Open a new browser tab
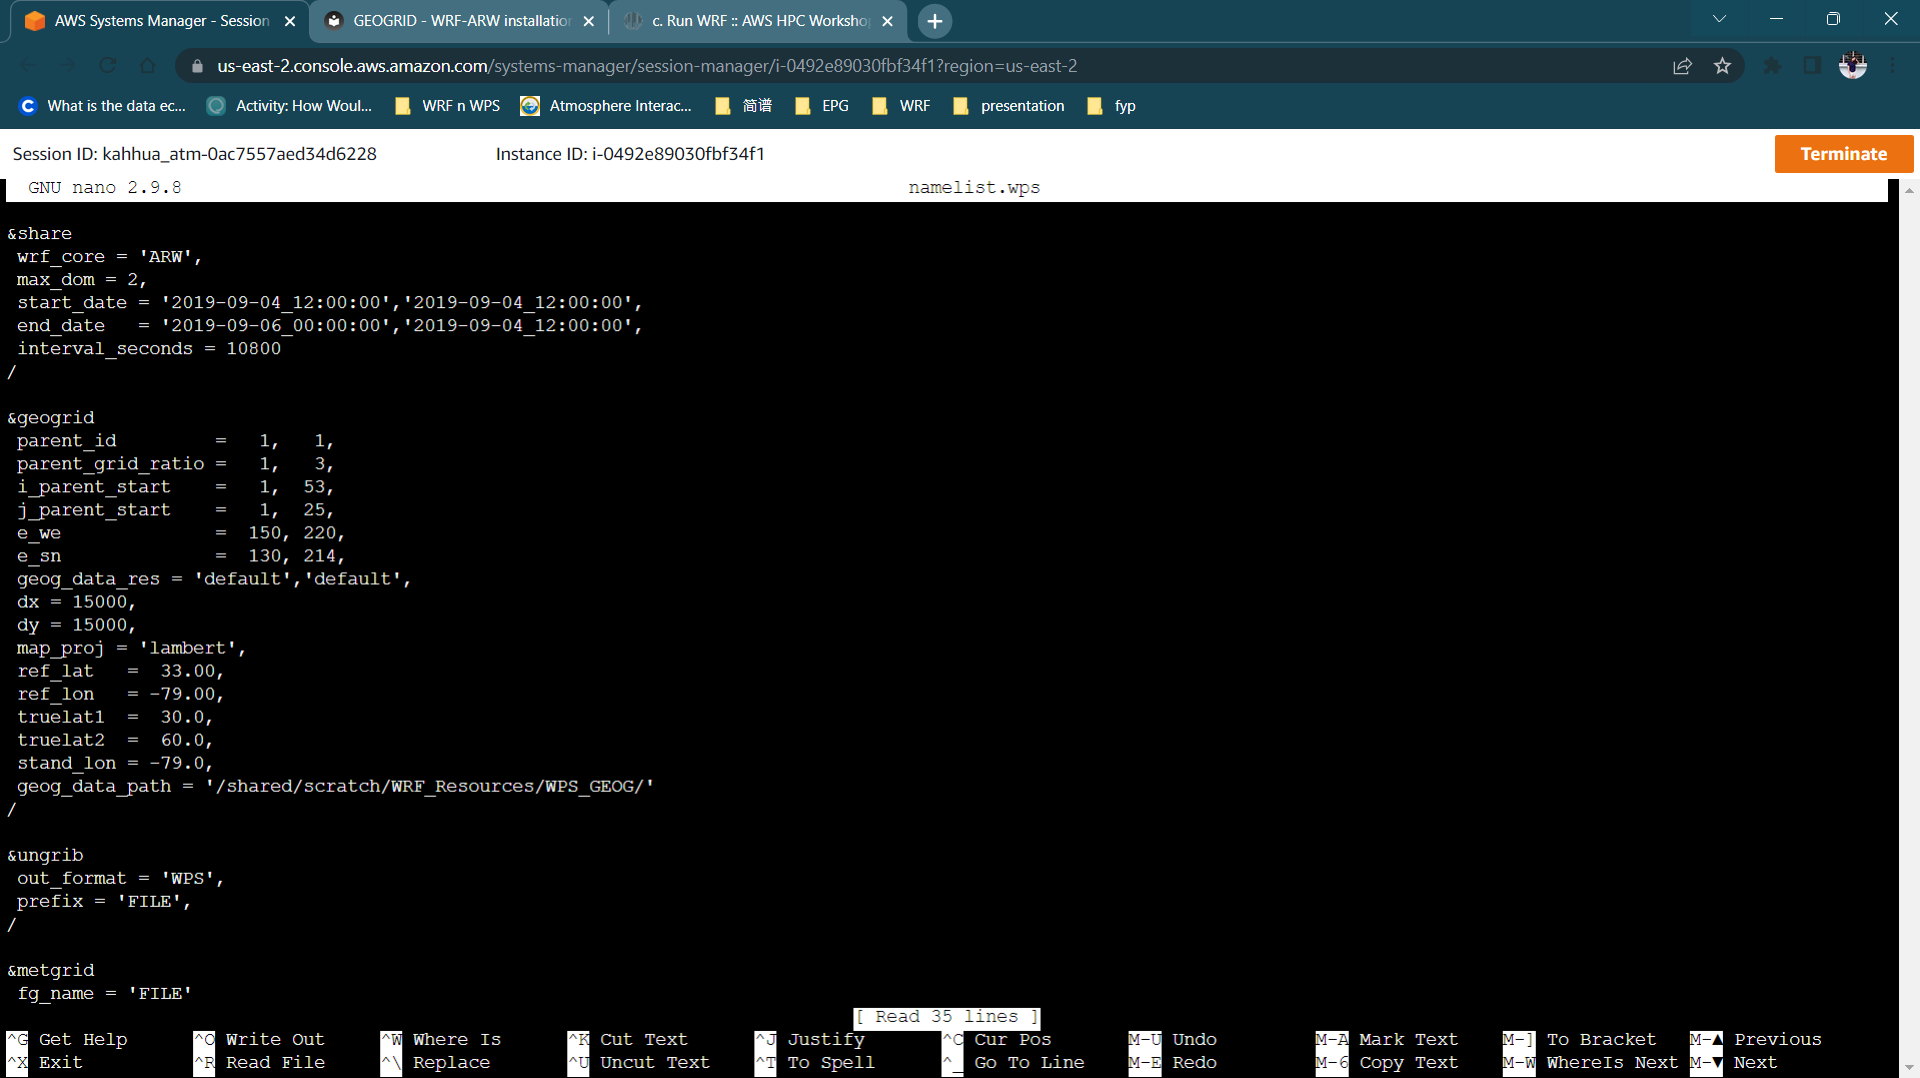Viewport: 1920px width, 1078px height. tap(934, 21)
